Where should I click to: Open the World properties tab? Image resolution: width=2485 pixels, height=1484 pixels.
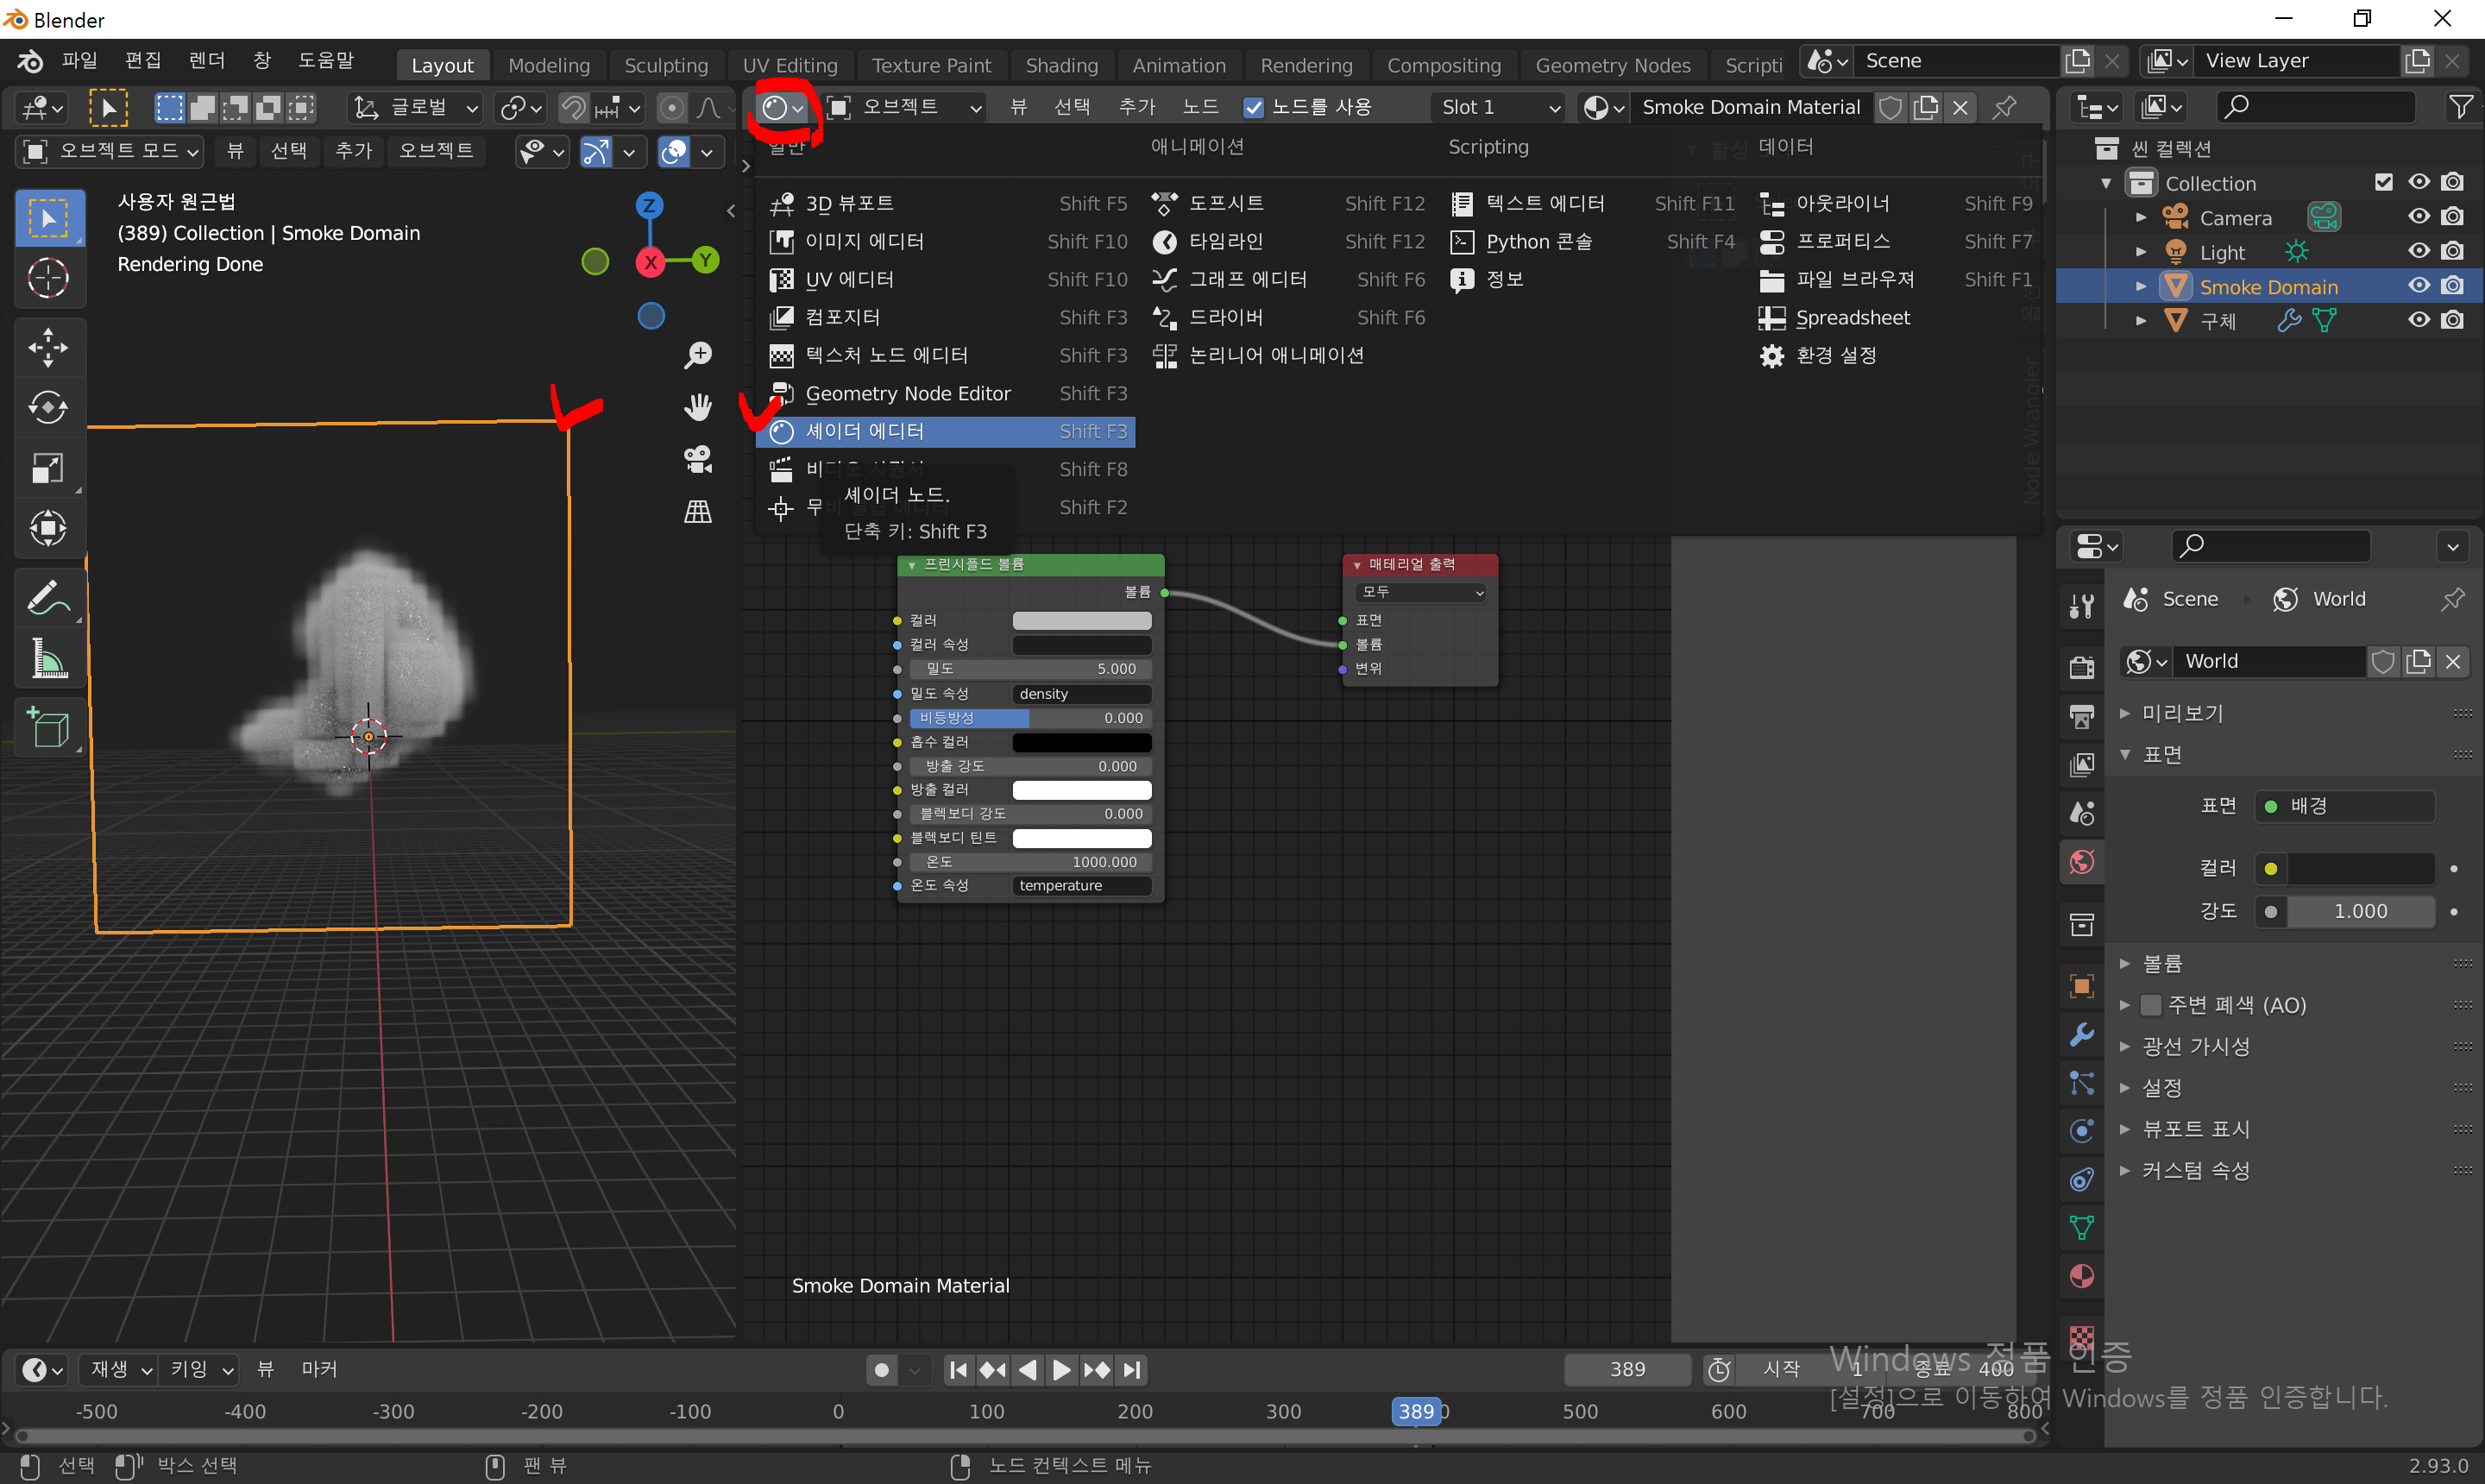point(2082,862)
